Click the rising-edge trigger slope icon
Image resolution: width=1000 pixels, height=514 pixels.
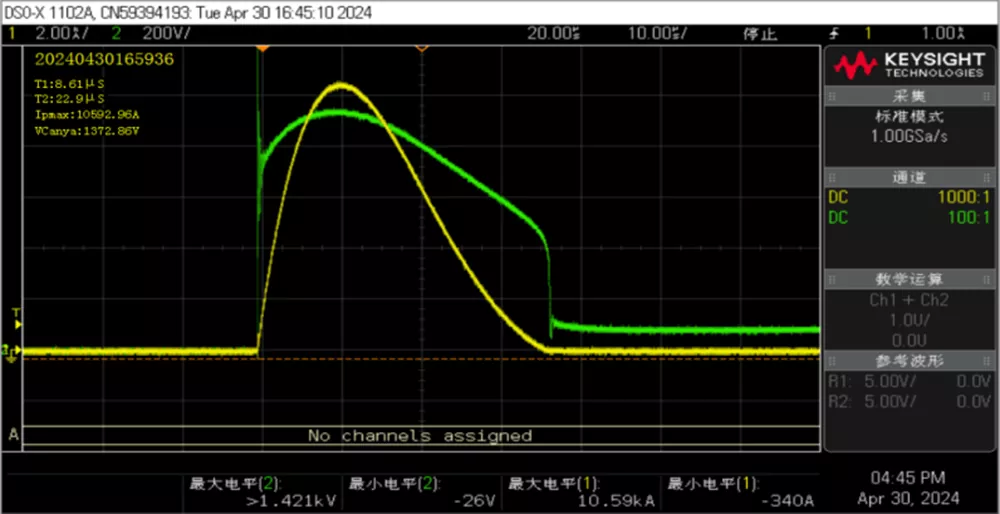click(833, 34)
